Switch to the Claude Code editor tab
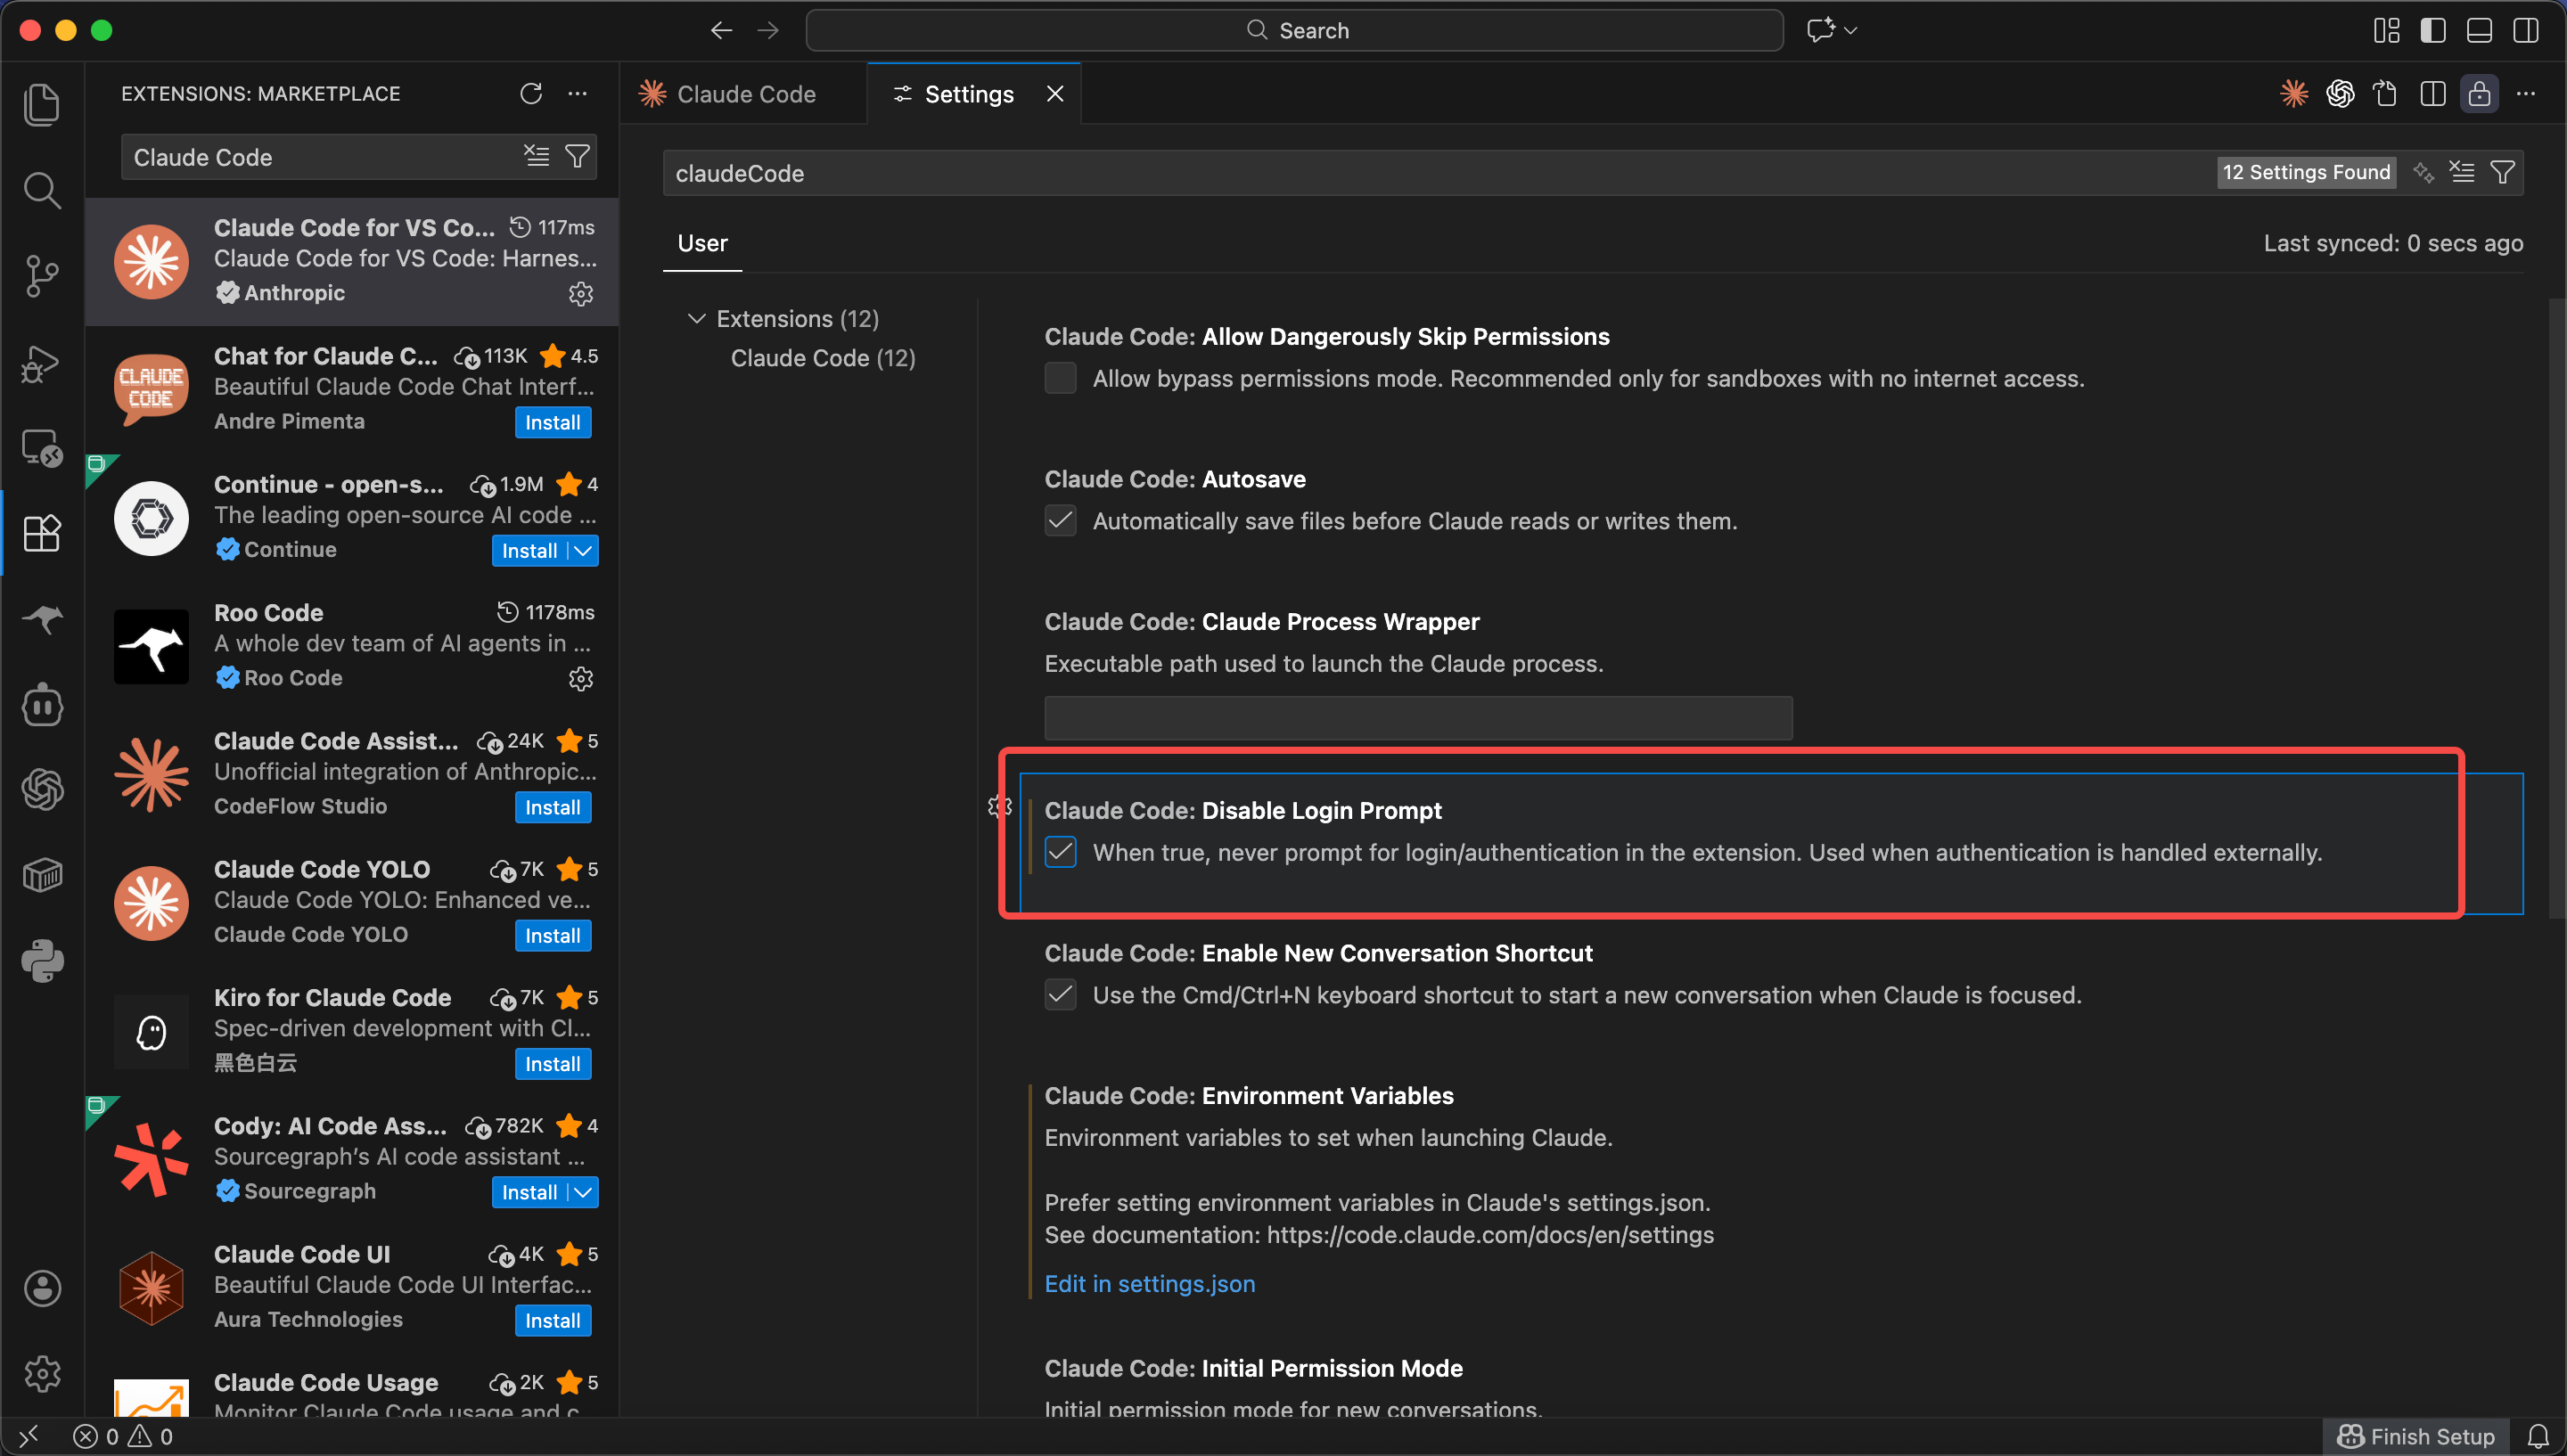This screenshot has width=2567, height=1456. 743,94
